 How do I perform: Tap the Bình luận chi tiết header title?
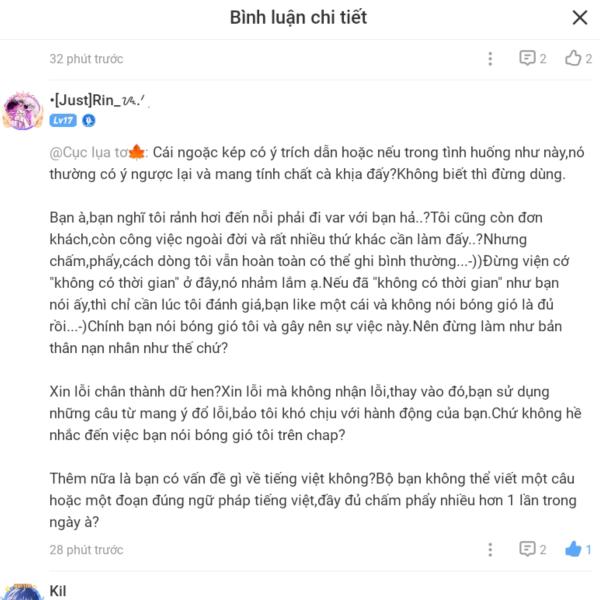click(298, 18)
